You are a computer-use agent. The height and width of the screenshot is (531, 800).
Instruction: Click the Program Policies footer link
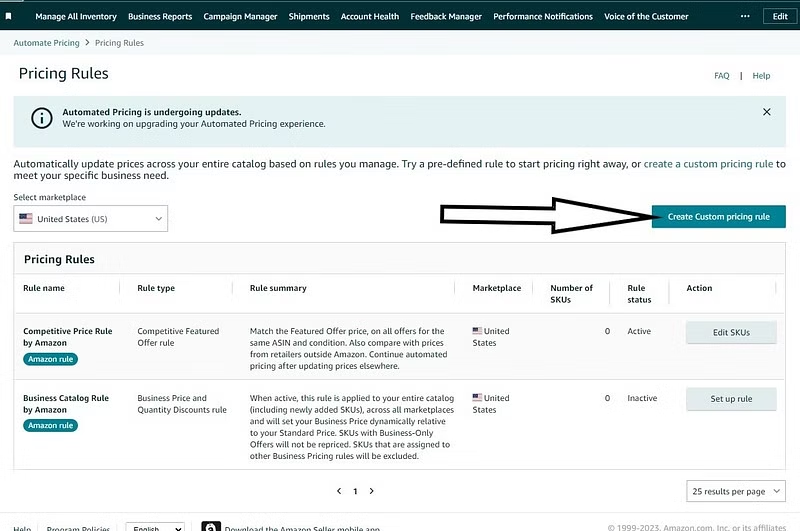(x=78, y=528)
